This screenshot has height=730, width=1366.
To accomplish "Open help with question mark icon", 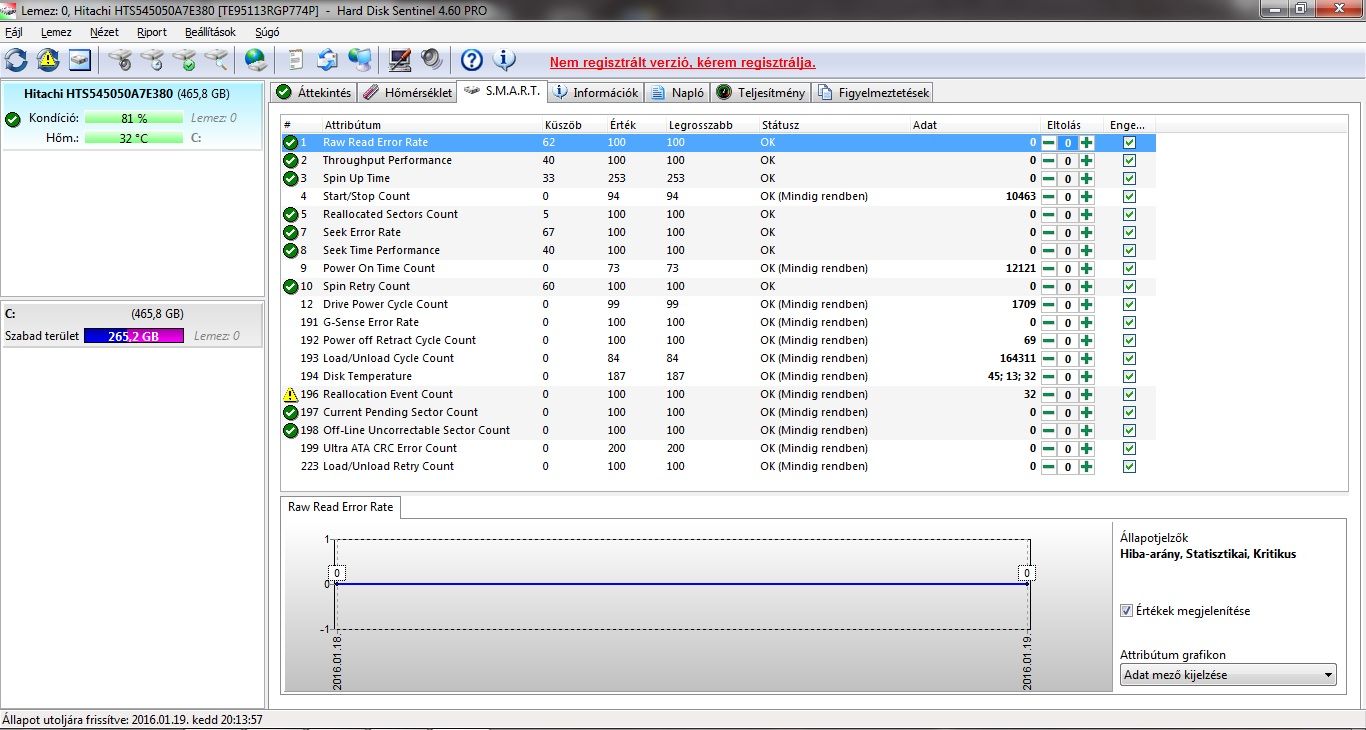I will pos(472,60).
